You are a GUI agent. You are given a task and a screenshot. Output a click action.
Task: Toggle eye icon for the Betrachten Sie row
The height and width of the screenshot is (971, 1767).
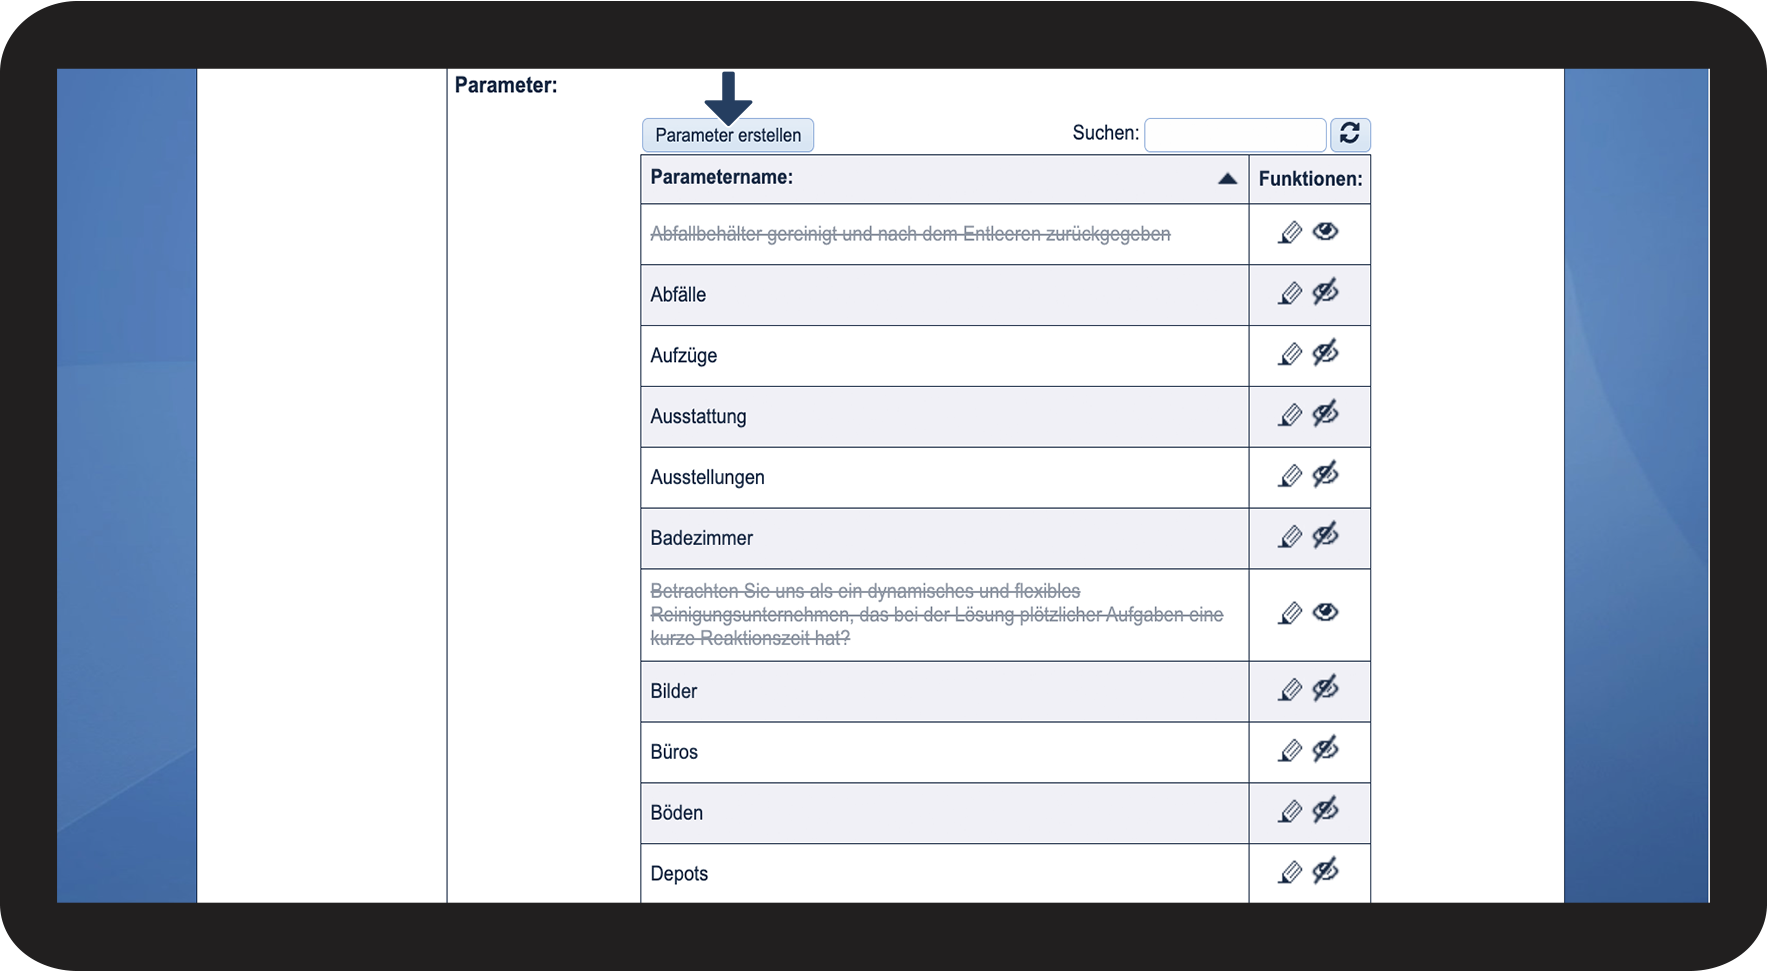pos(1325,612)
